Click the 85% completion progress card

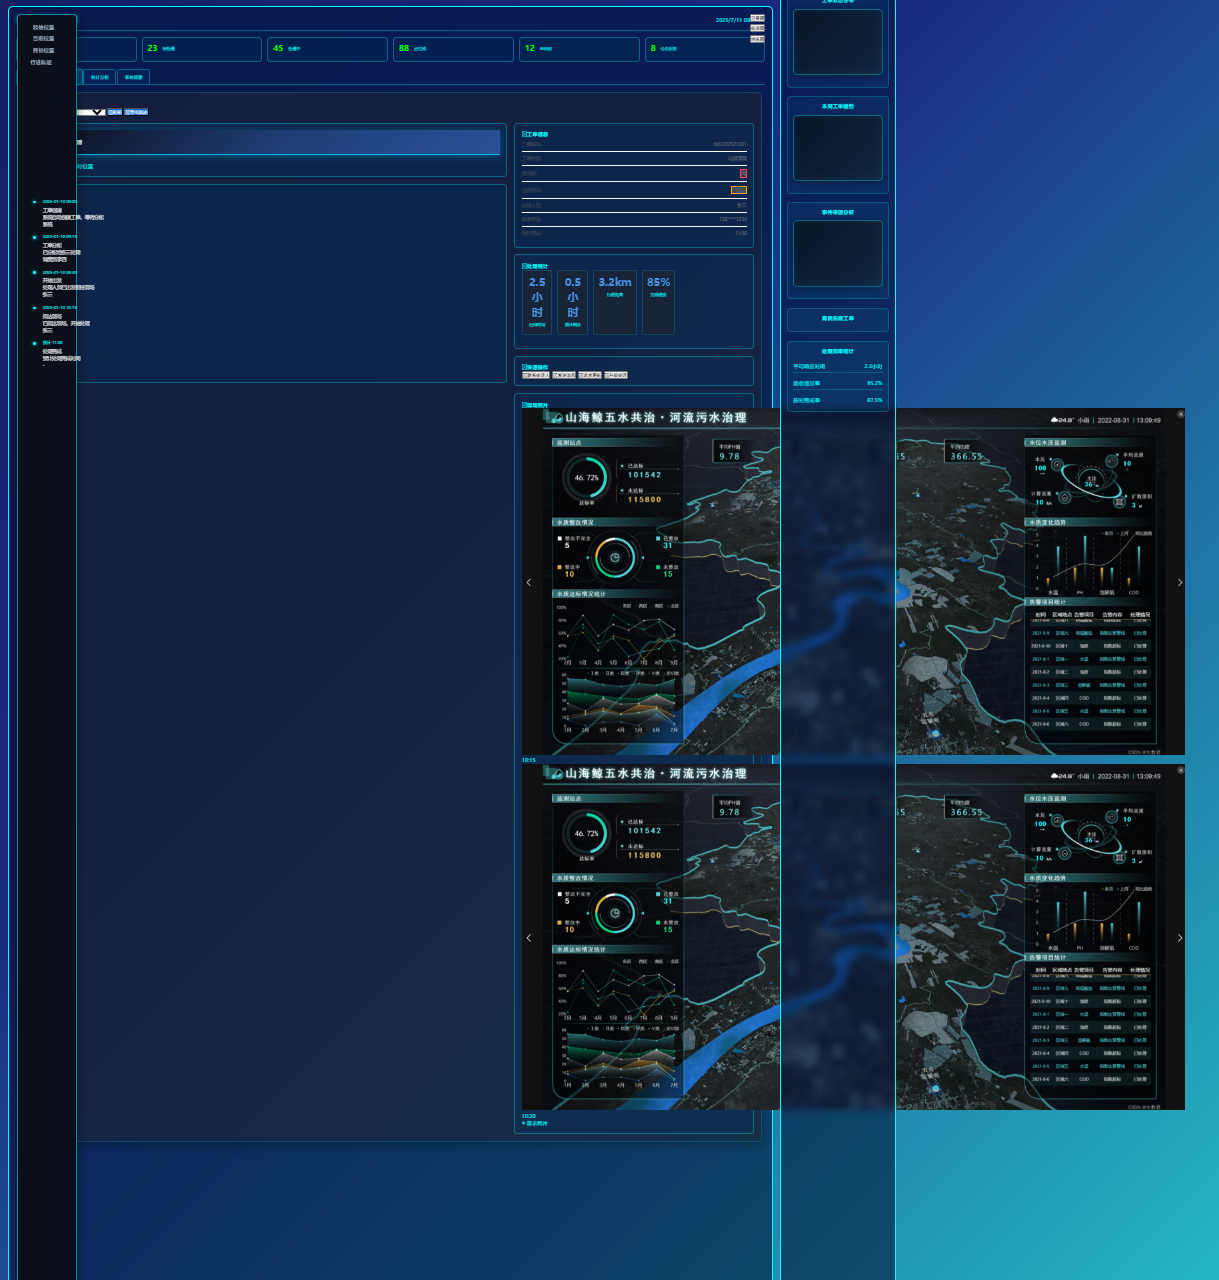pos(658,302)
